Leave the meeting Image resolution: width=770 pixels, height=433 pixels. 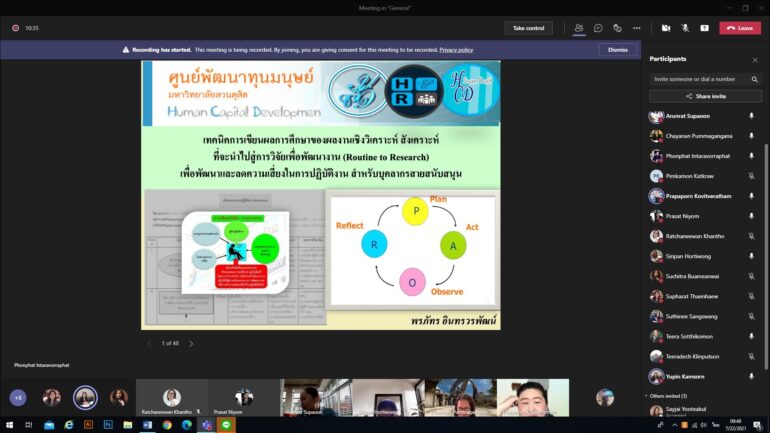(x=740, y=28)
